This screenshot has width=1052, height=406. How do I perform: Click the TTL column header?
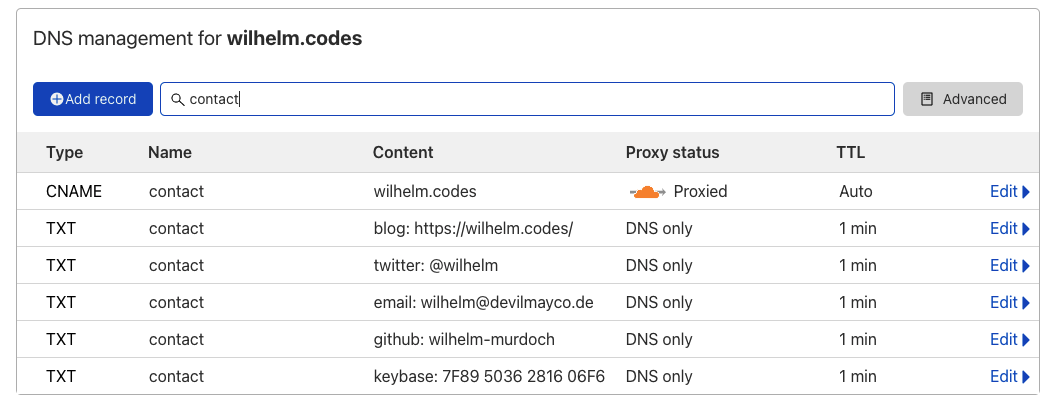click(x=850, y=153)
